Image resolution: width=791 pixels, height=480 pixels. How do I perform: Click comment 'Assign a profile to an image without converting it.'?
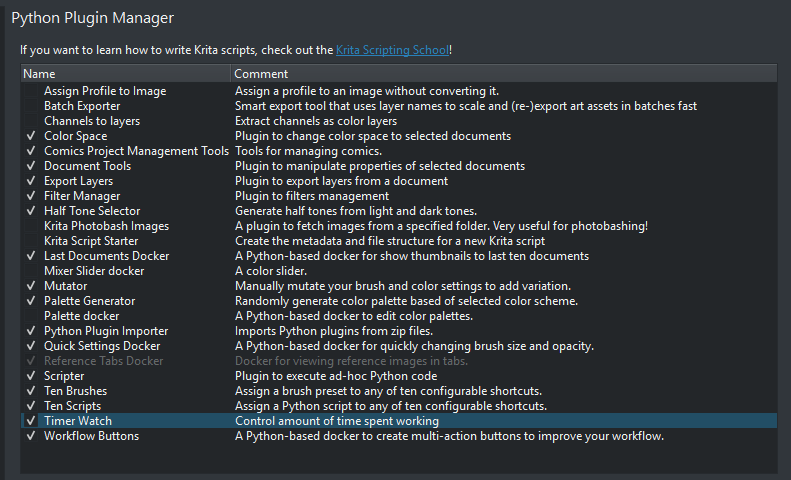tap(367, 91)
